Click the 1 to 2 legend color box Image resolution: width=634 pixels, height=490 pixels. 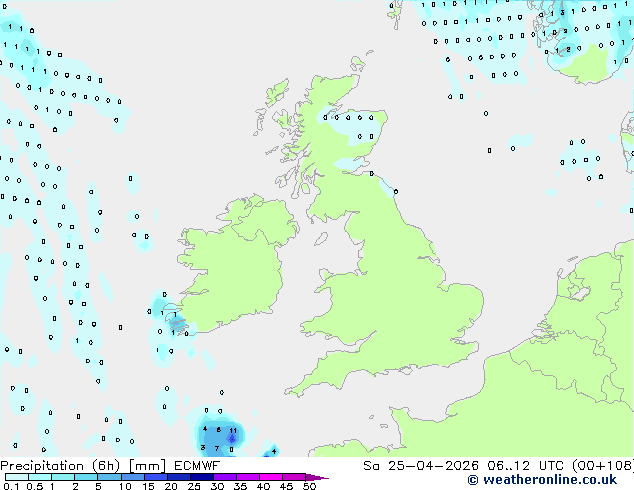[63, 477]
